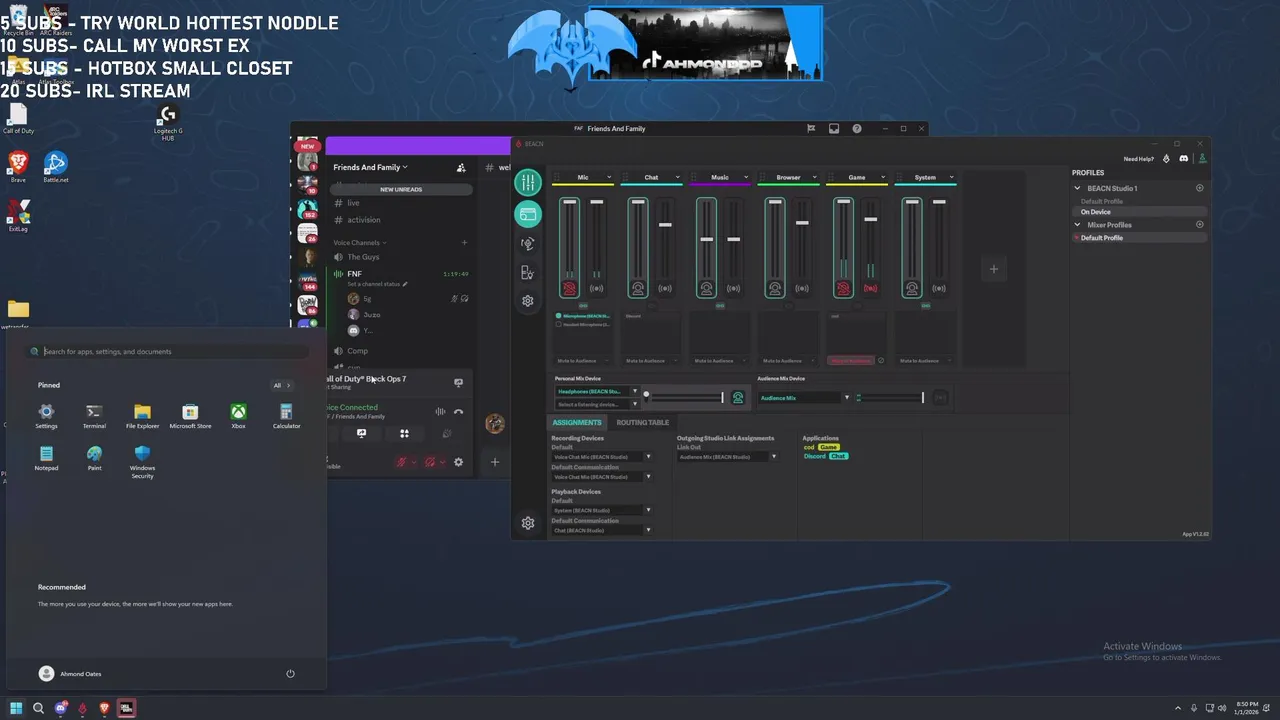Add a new Mixer Profile with plus icon
The height and width of the screenshot is (720, 1280).
coord(1200,225)
